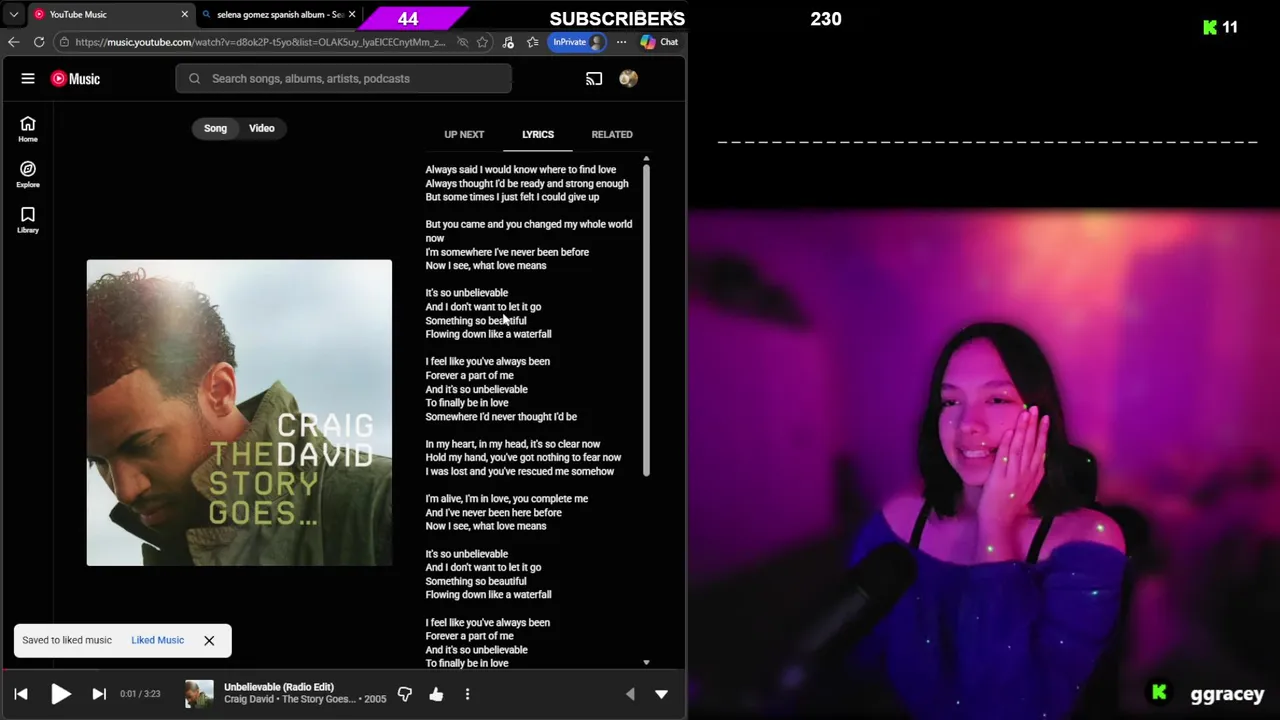This screenshot has height=720, width=1280.
Task: Dislike the song with thumbs down
Action: 405,694
